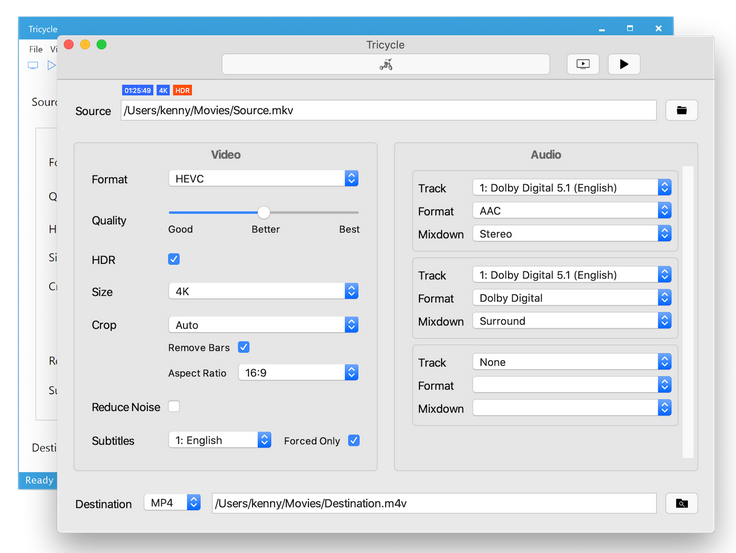Open second audio Track Dolby Digital dropdown
736x553 pixels.
pos(572,275)
